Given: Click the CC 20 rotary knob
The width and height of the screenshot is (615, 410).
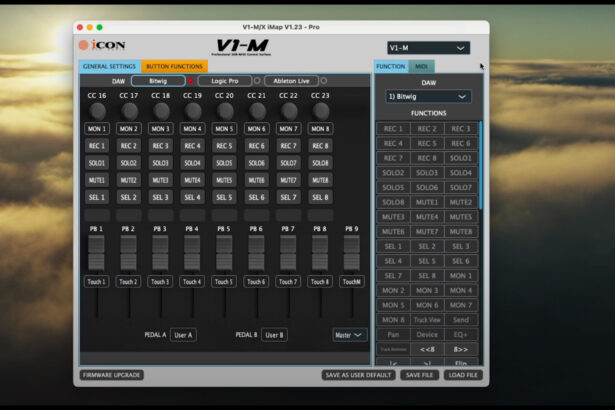Looking at the screenshot, I should point(225,112).
